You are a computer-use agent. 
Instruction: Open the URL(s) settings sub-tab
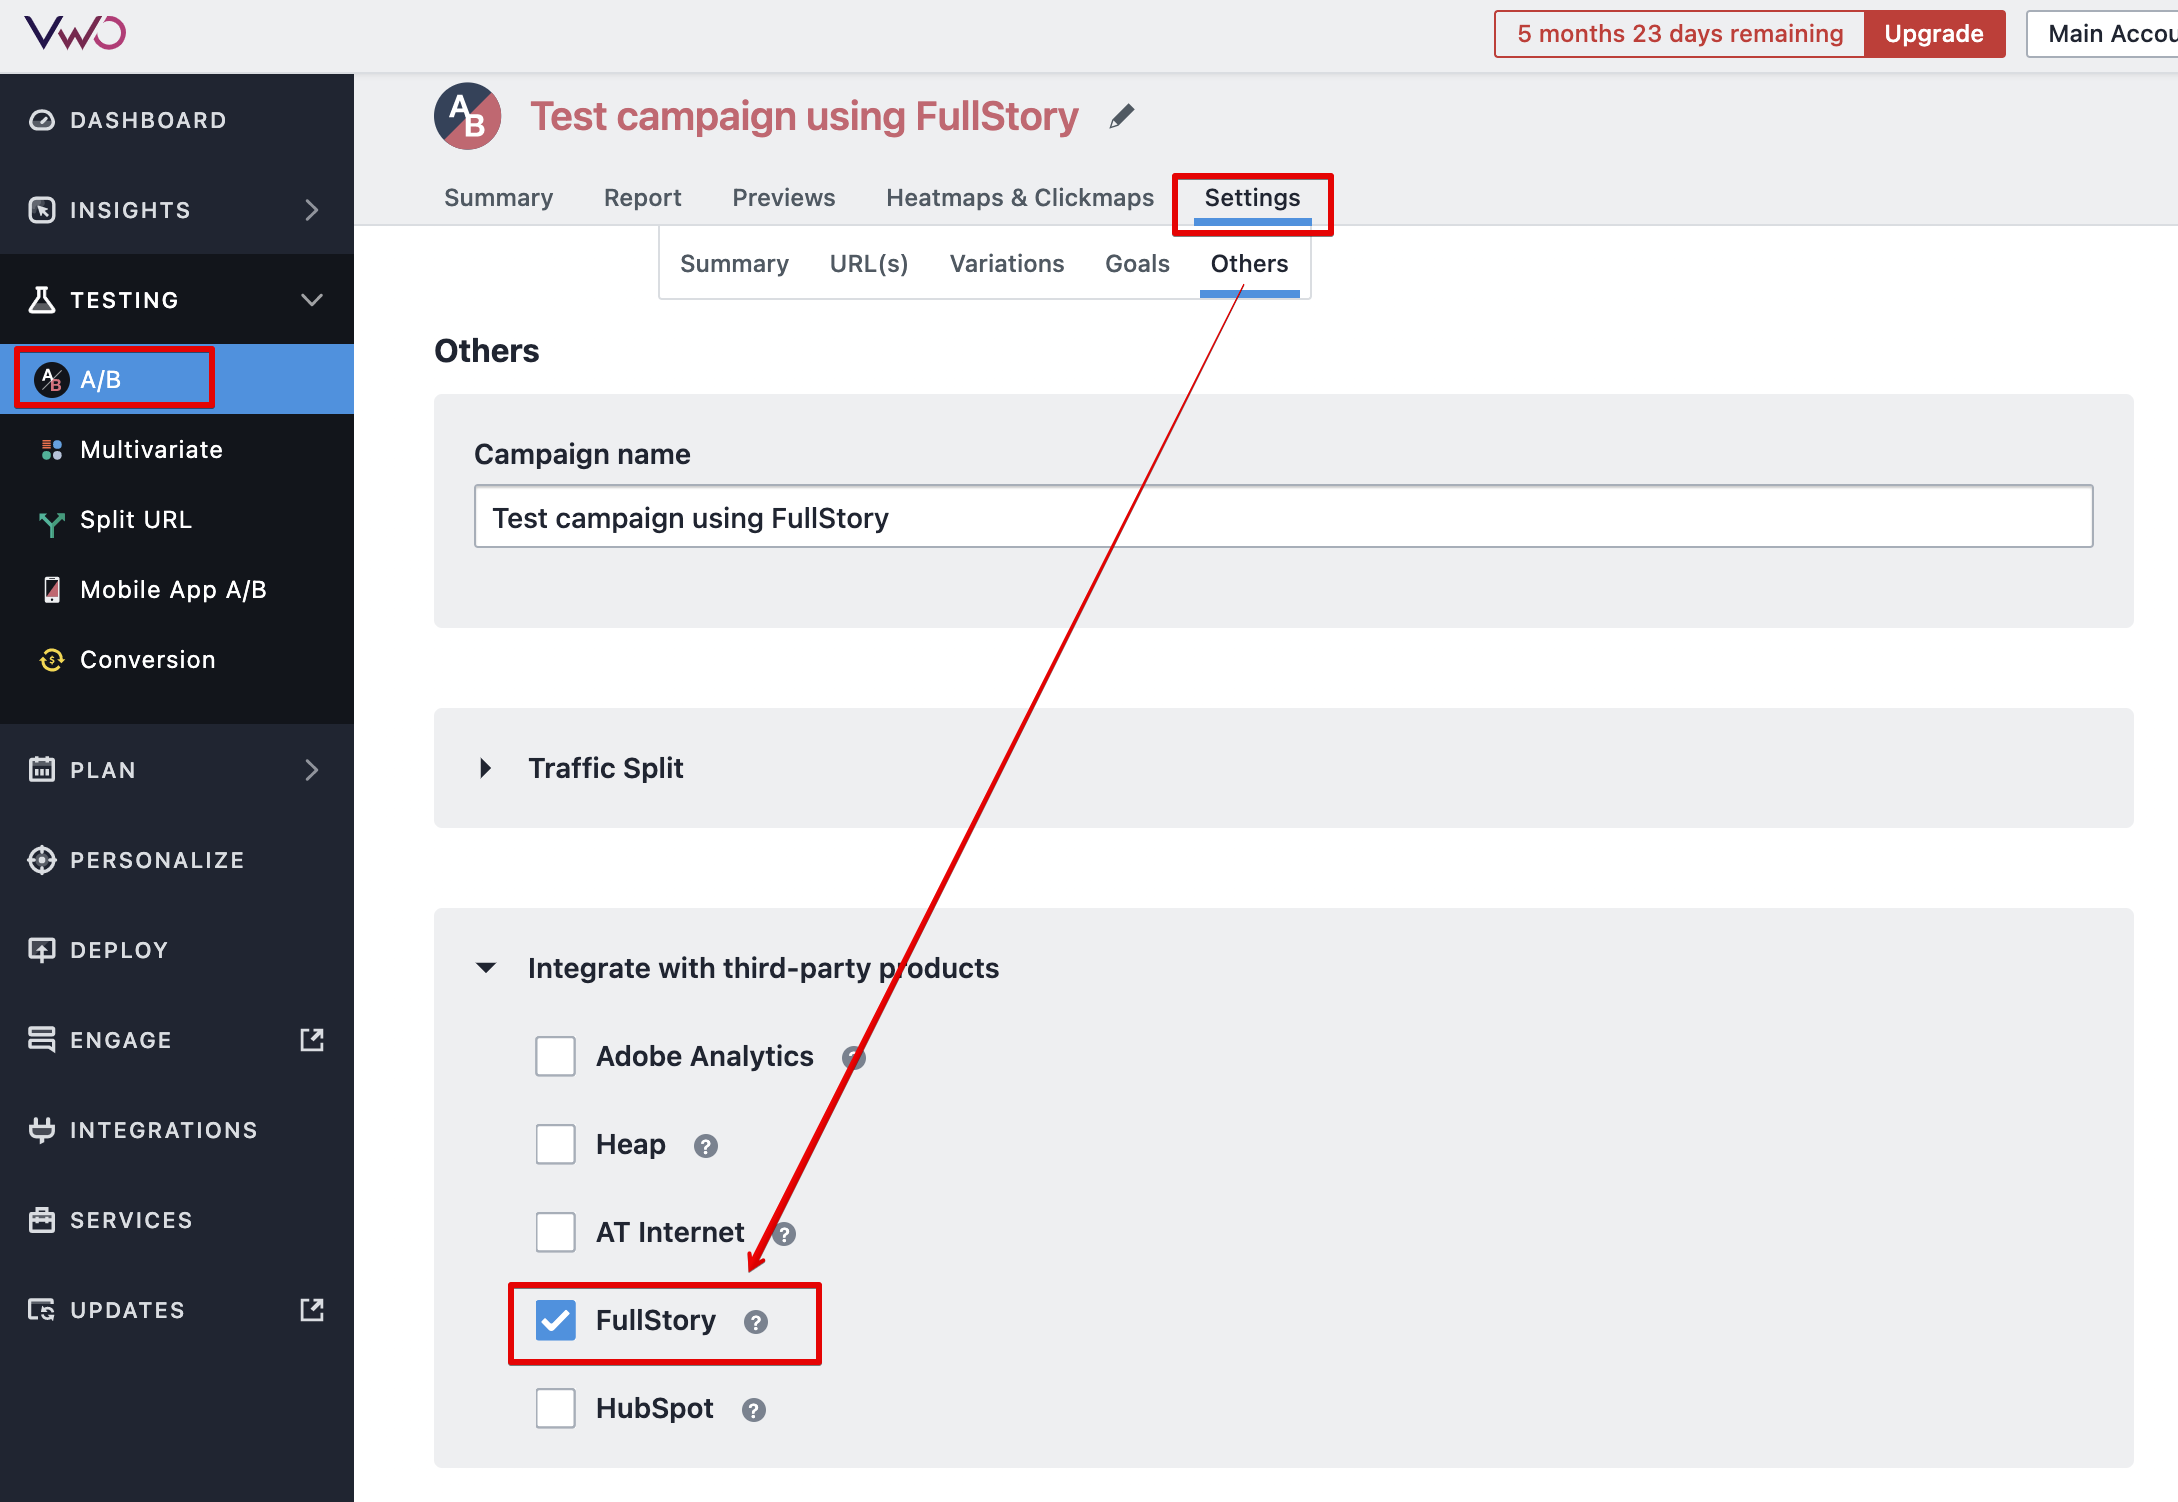pyautogui.click(x=869, y=264)
